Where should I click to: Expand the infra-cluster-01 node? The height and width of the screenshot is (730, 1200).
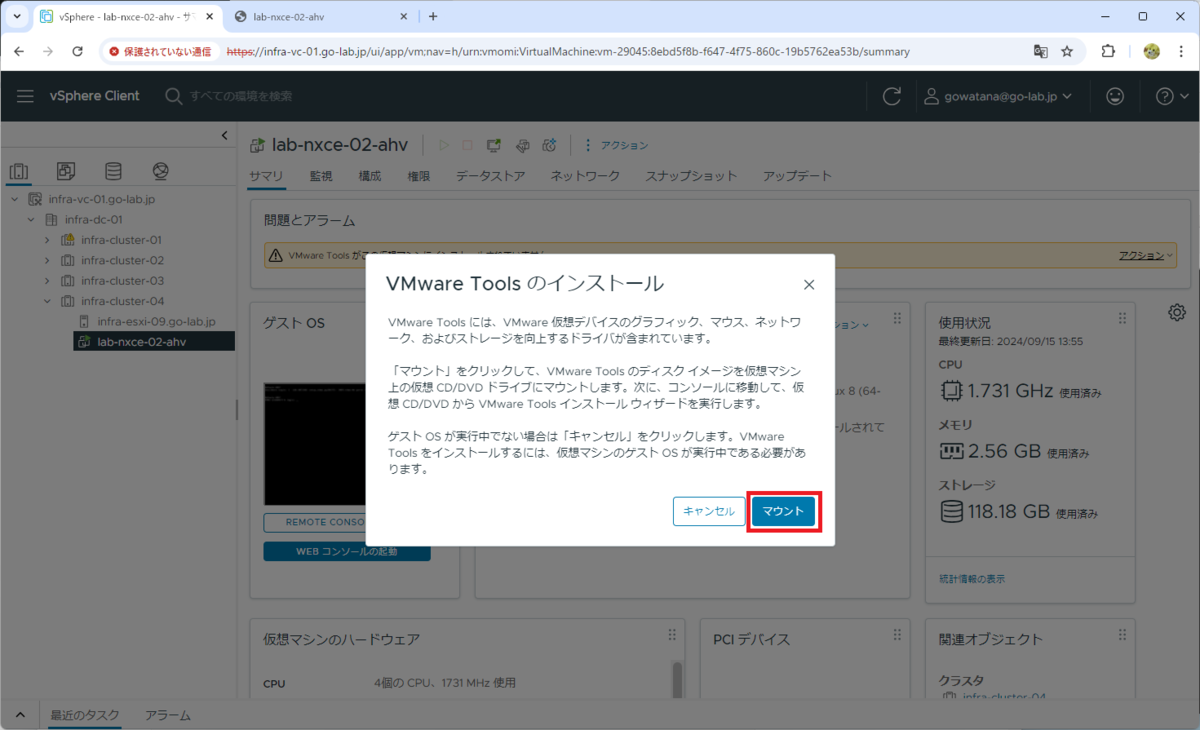click(x=47, y=240)
